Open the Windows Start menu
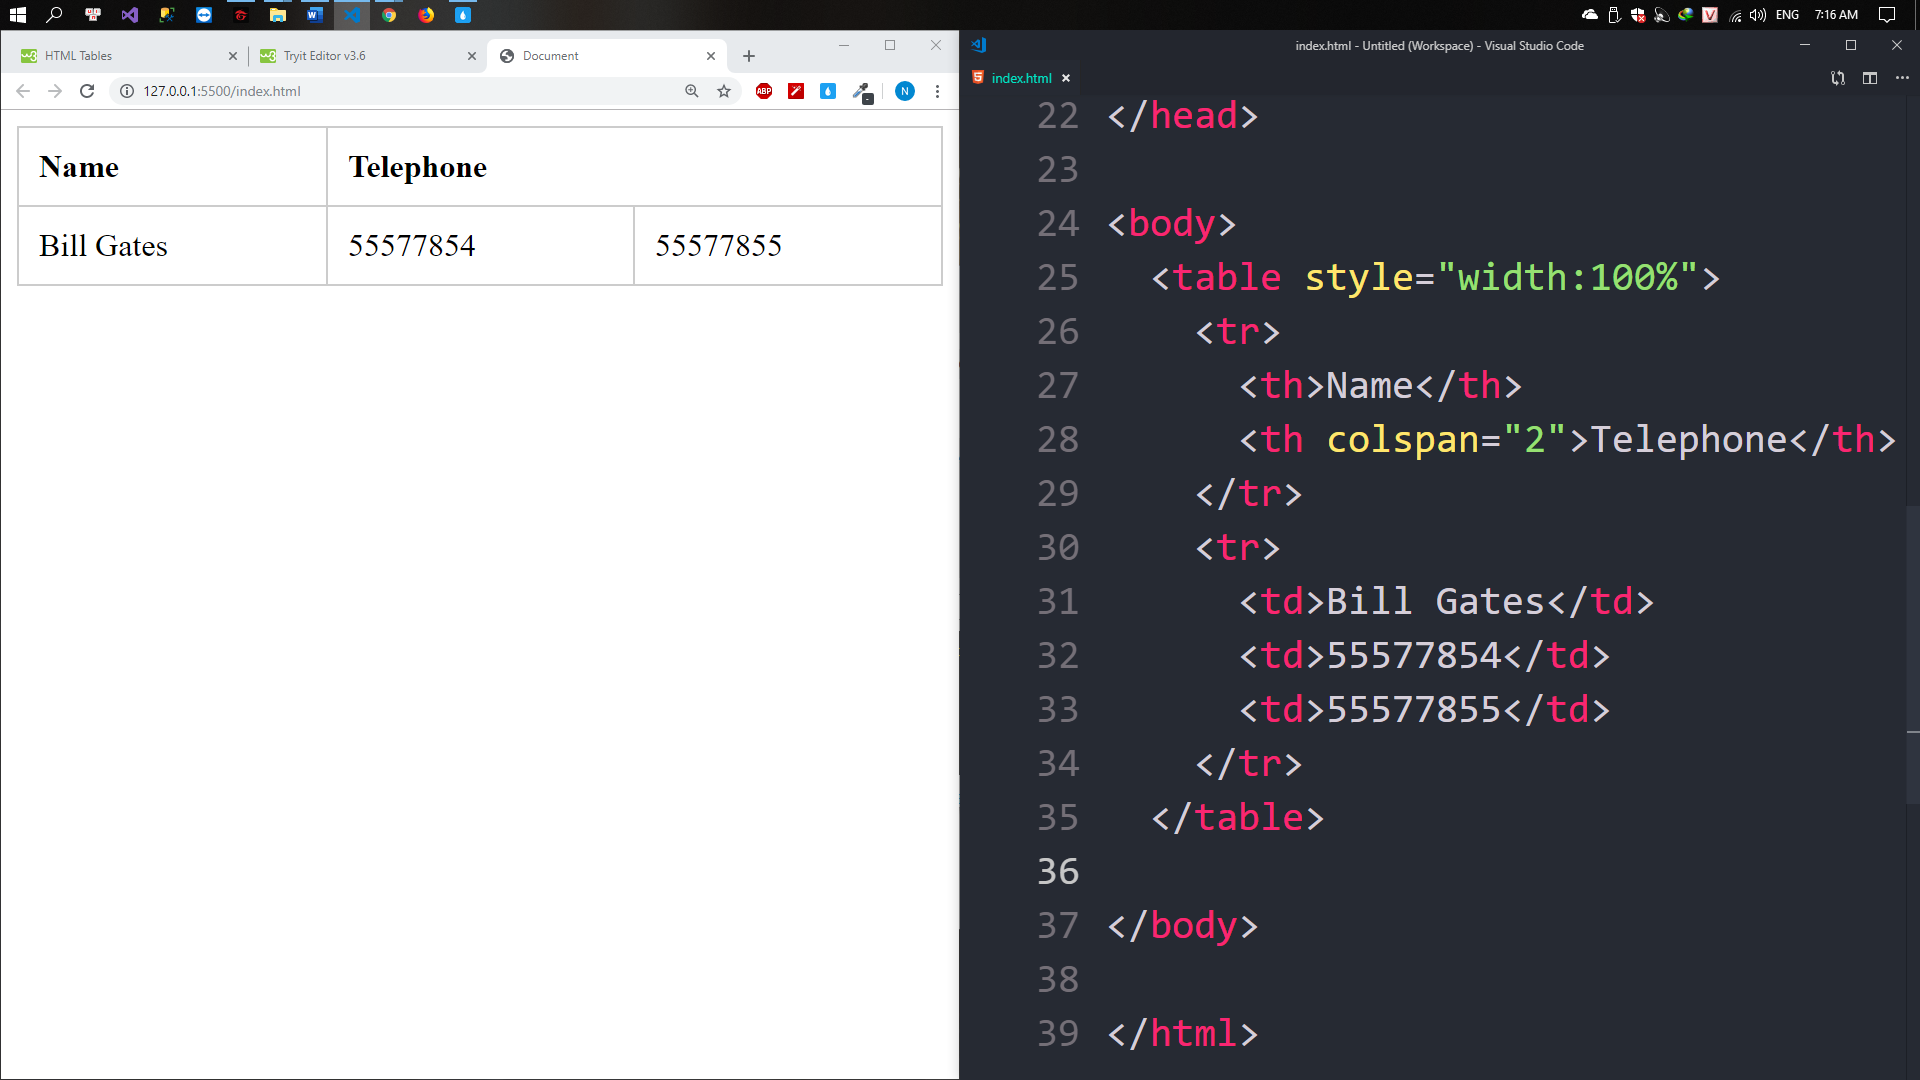The height and width of the screenshot is (1080, 1920). click(x=17, y=15)
